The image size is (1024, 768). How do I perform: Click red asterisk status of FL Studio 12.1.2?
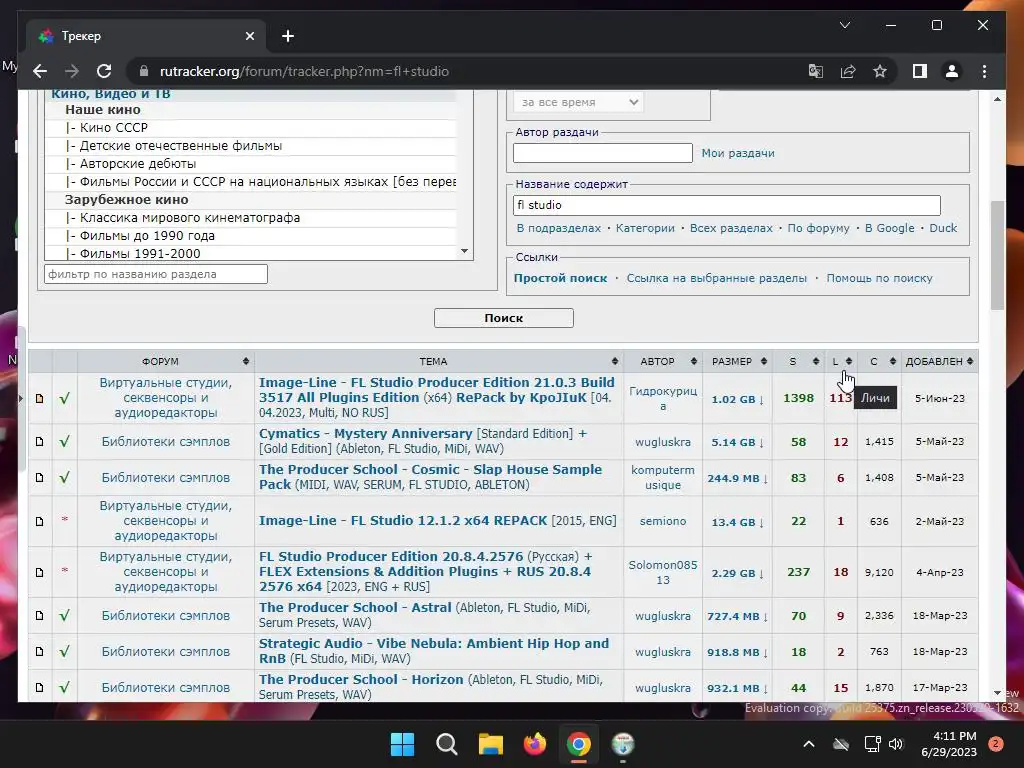click(x=65, y=519)
